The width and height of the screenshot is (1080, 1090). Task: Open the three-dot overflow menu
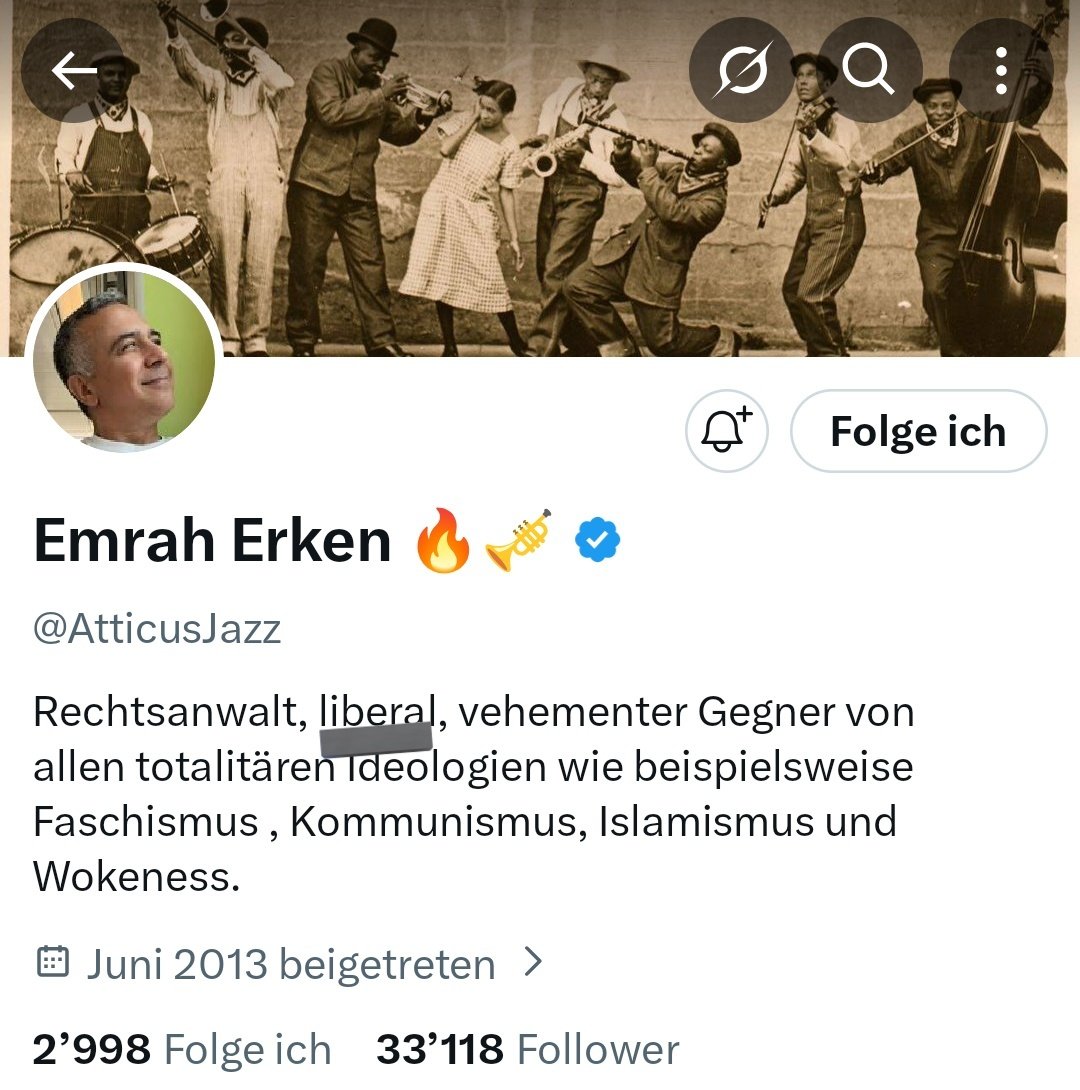click(1001, 70)
